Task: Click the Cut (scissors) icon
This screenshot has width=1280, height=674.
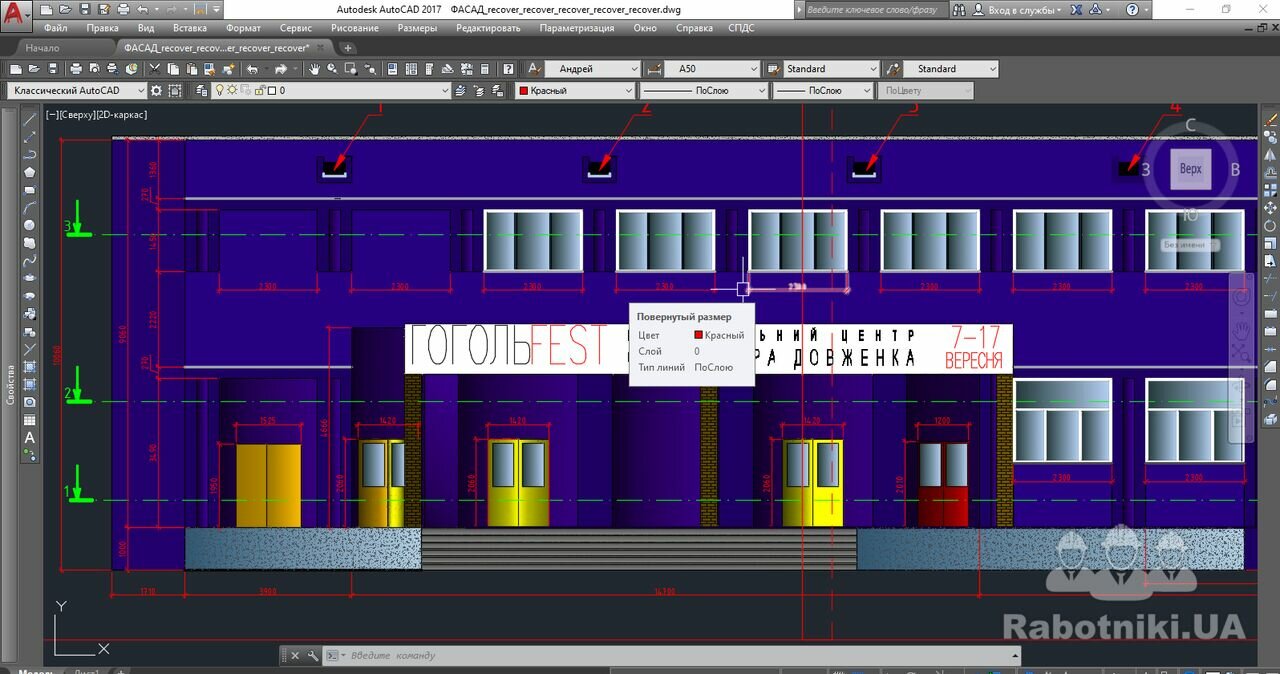Action: (x=154, y=69)
